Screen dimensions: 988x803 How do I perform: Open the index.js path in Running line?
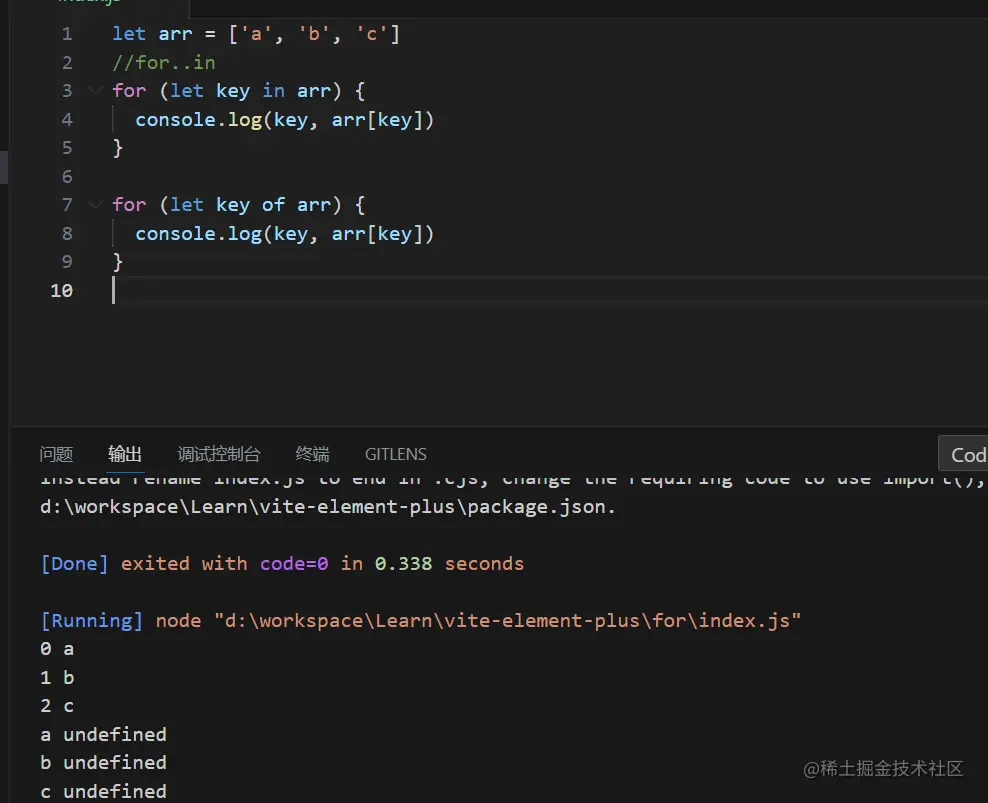[508, 621]
